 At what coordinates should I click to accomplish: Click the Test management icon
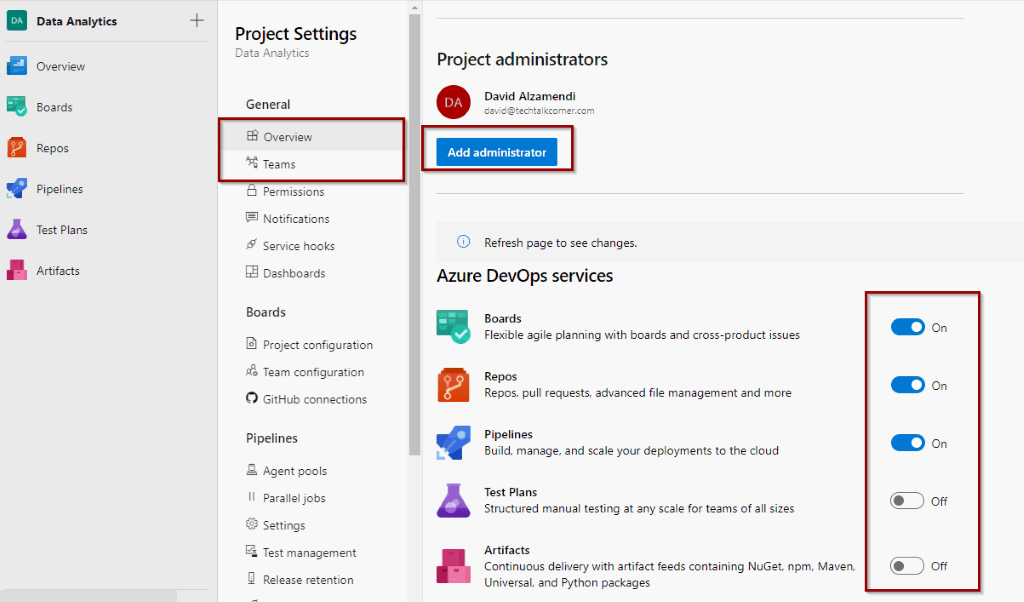click(x=251, y=551)
